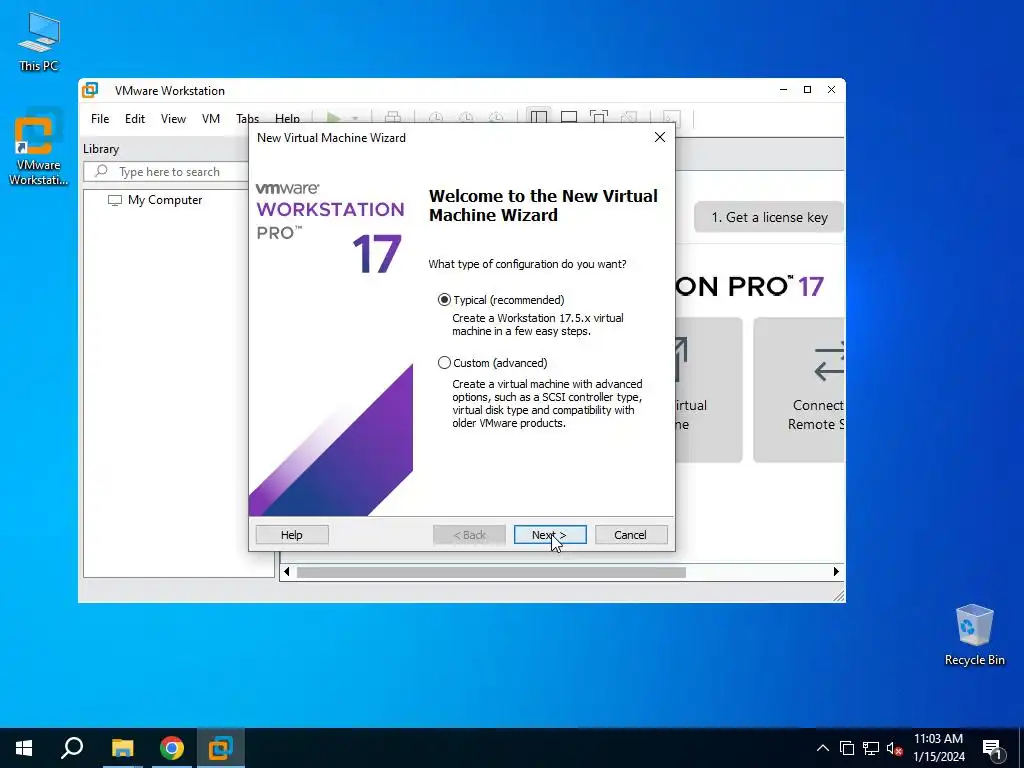The image size is (1024, 768).
Task: Click the taskbar clock showing 11:03 AM
Action: (x=938, y=748)
